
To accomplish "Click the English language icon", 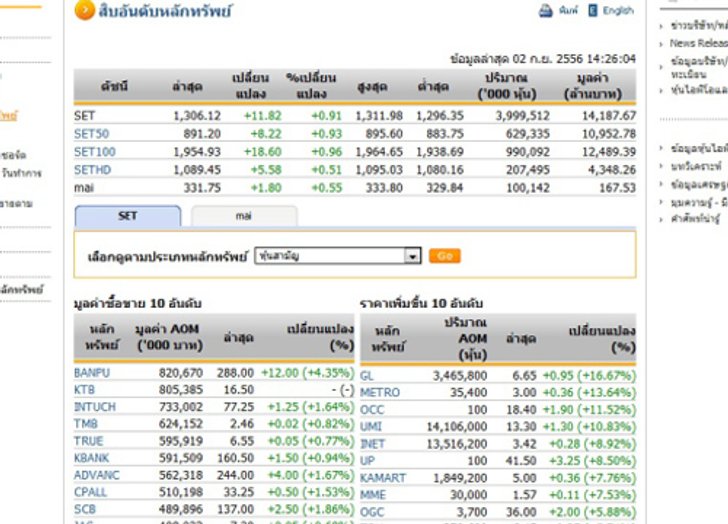I will pyautogui.click(x=593, y=10).
